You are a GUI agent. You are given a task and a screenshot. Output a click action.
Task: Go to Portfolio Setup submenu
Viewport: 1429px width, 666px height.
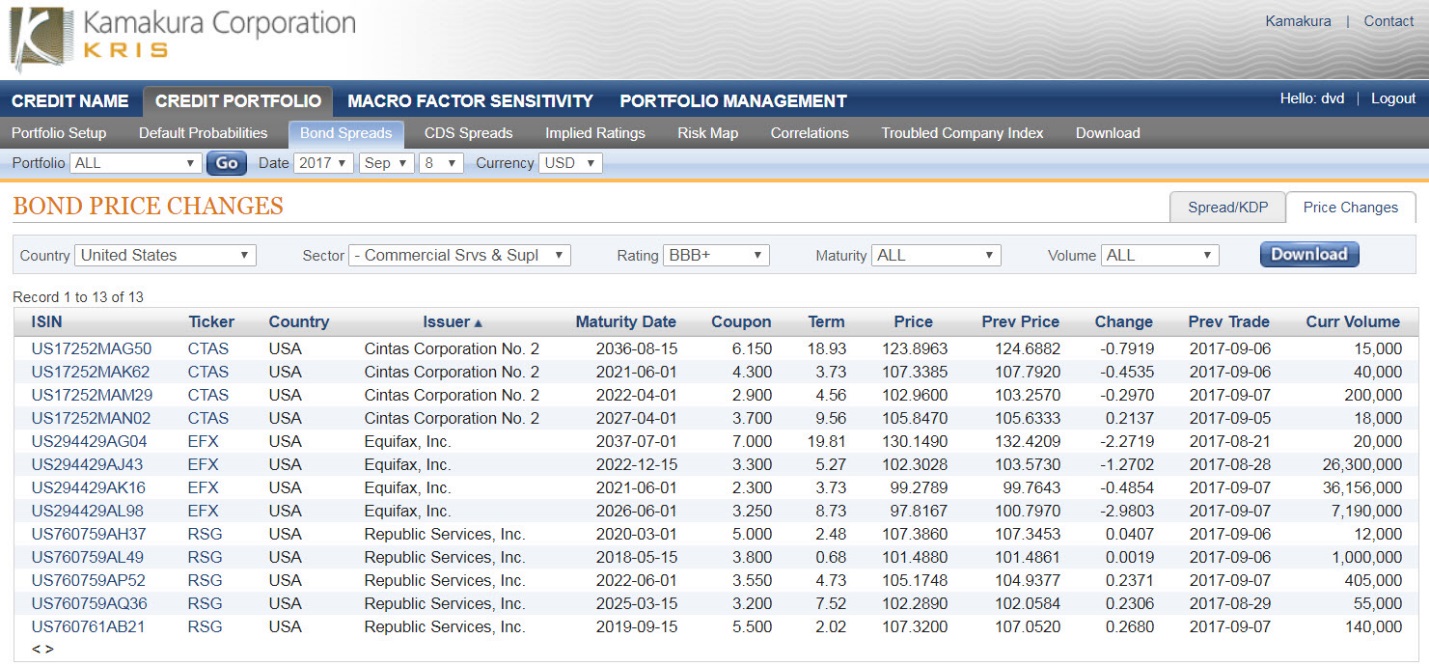click(x=59, y=133)
